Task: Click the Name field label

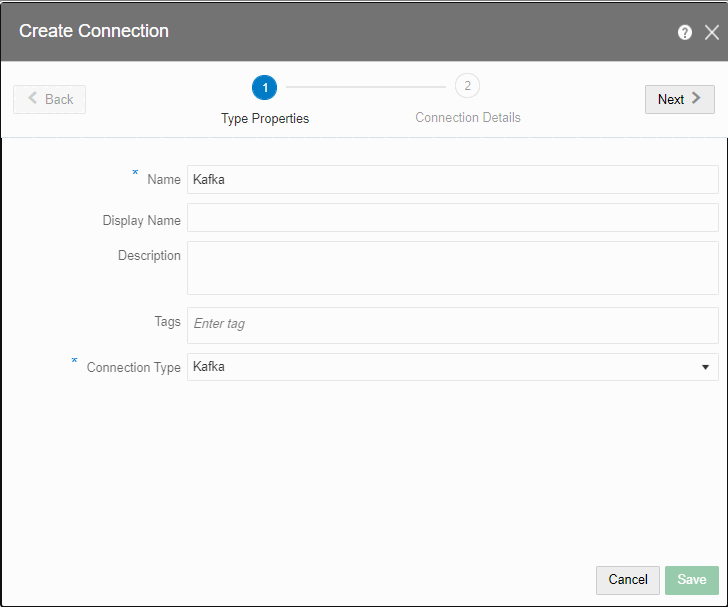Action: (x=164, y=180)
